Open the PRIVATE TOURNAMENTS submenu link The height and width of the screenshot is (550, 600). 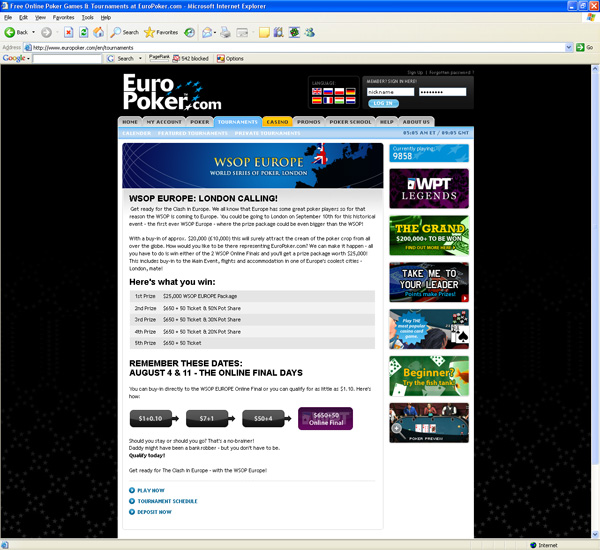[267, 133]
